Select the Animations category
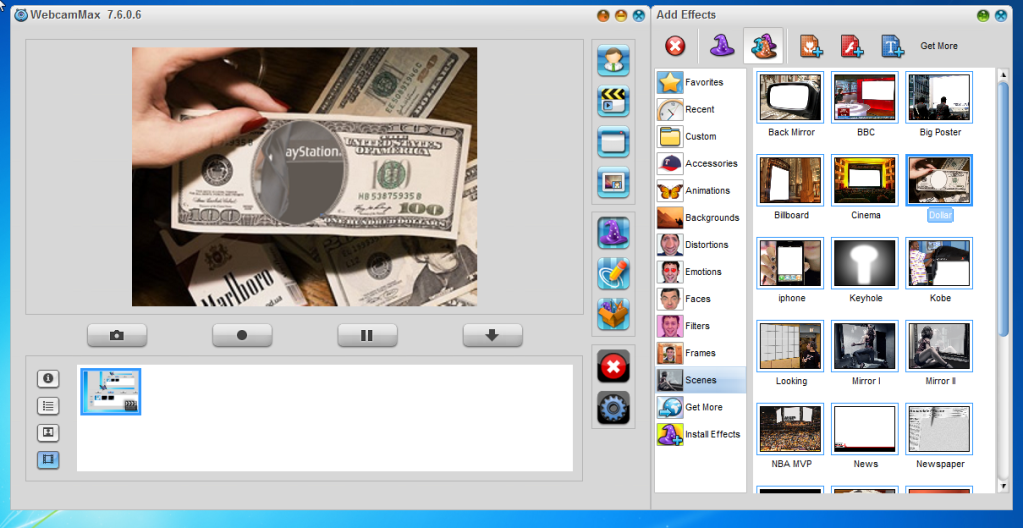Image resolution: width=1023 pixels, height=528 pixels. [x=701, y=191]
